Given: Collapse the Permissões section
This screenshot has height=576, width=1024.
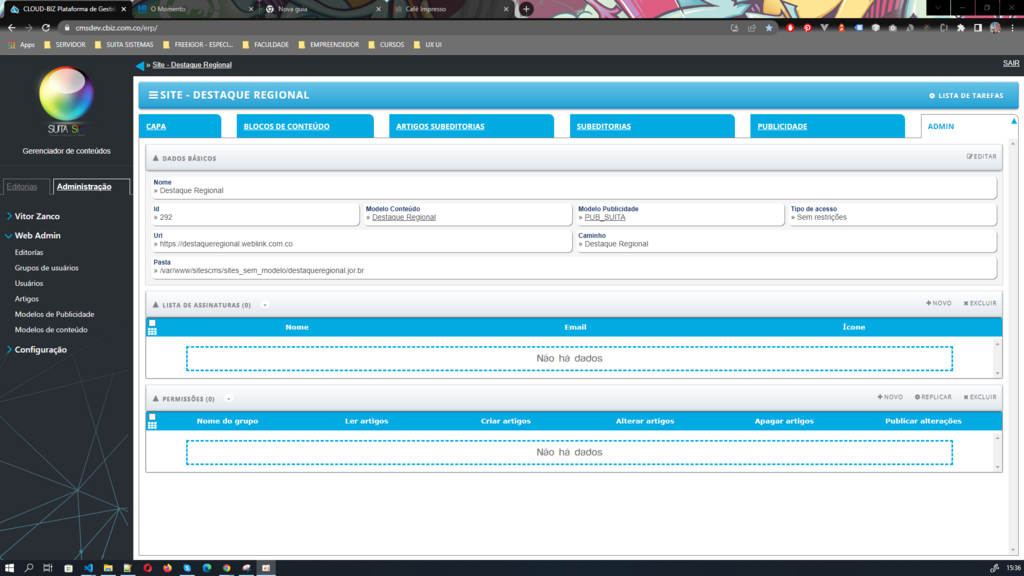Looking at the screenshot, I should (155, 398).
